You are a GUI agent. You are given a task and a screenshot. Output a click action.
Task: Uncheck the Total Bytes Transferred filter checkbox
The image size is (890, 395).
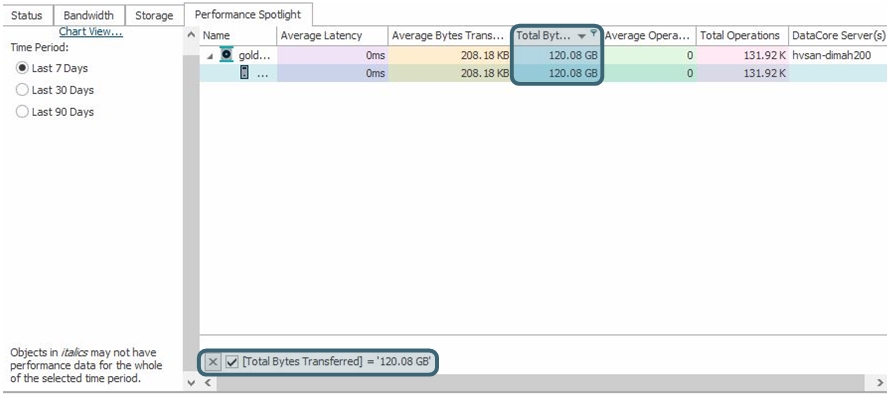tap(232, 362)
